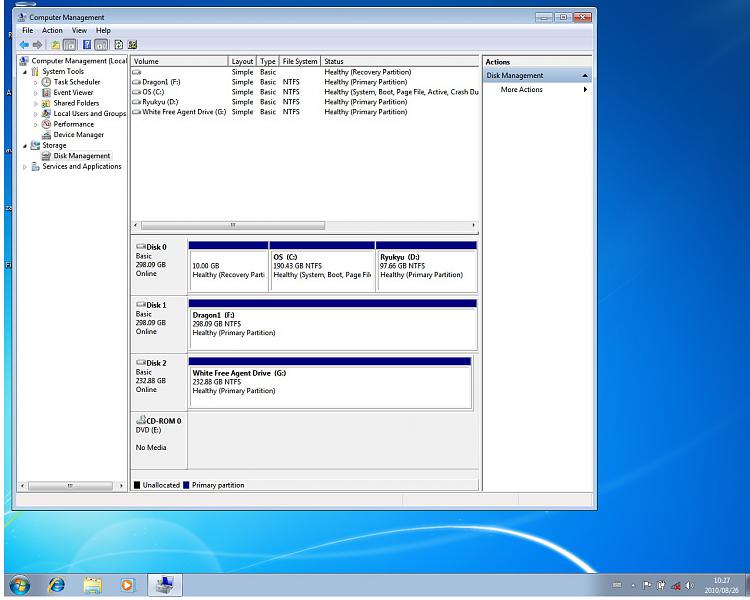Open Windows Explorer from the taskbar
This screenshot has width=750, height=600.
coord(93,585)
